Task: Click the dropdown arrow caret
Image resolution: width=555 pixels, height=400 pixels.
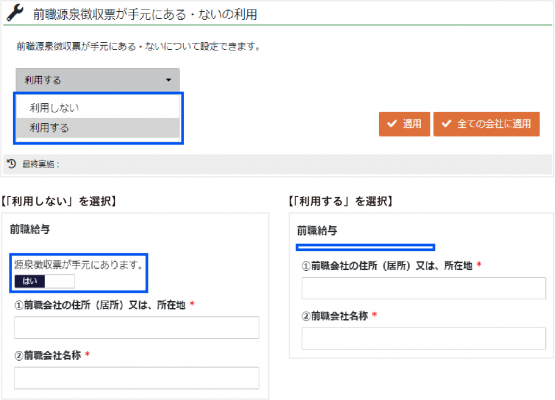Action: point(168,80)
